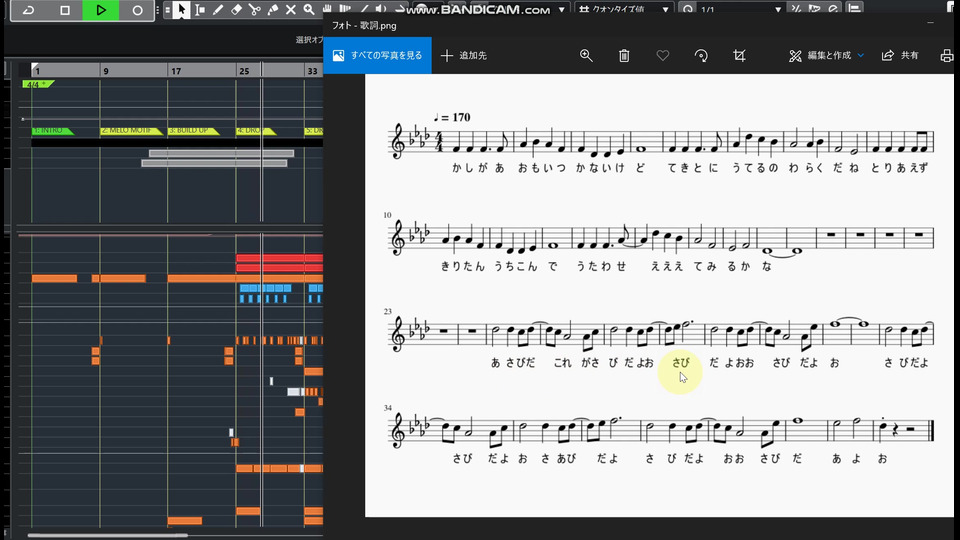
Task: Start recording with the Record circle button
Action: click(x=137, y=10)
